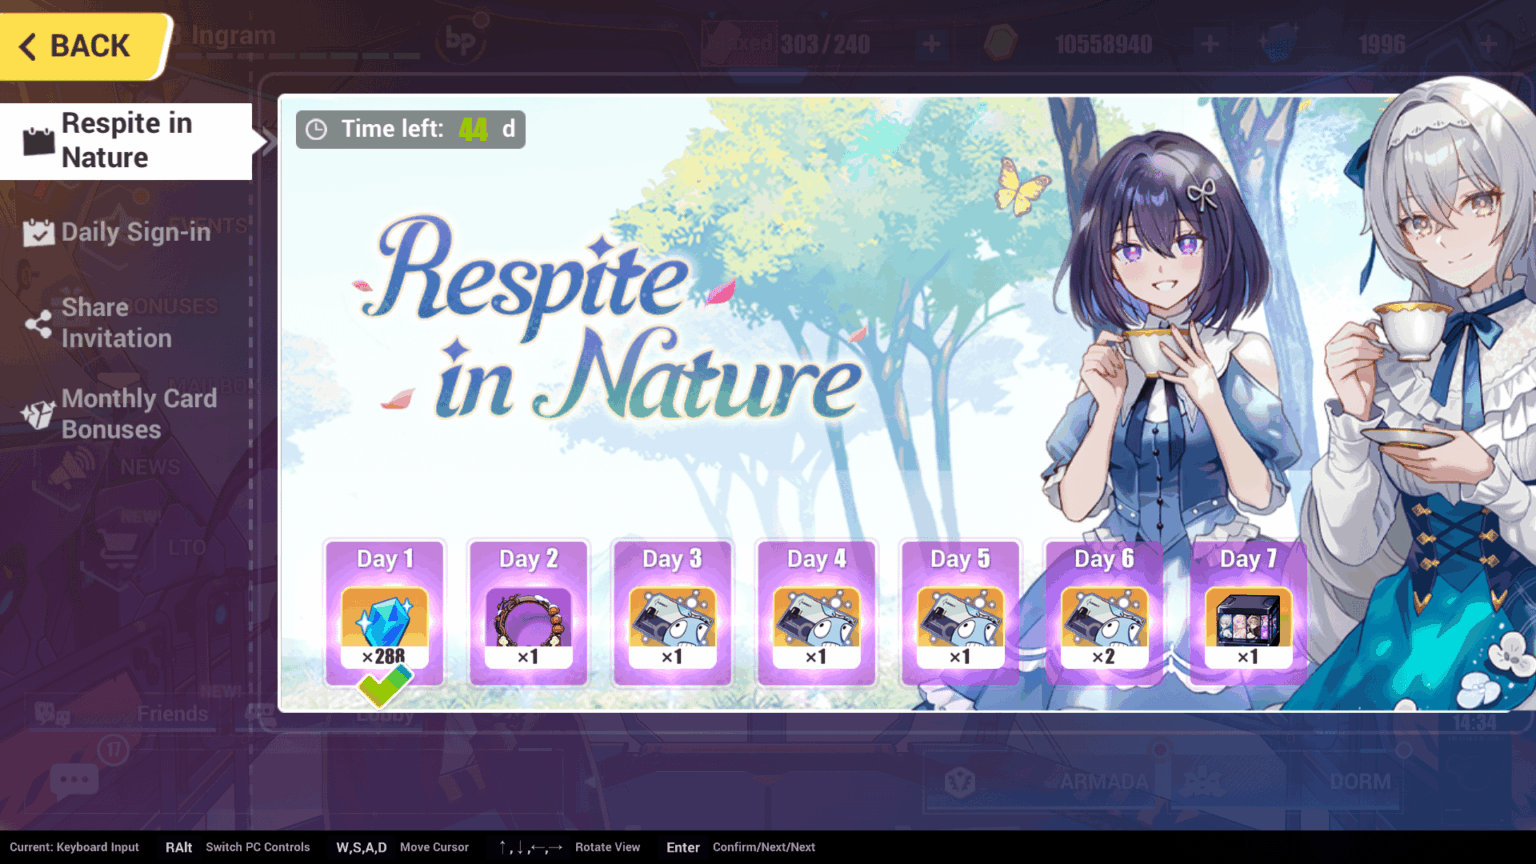The width and height of the screenshot is (1536, 864).
Task: Click the clock icon in the Time left banner
Action: tap(316, 128)
